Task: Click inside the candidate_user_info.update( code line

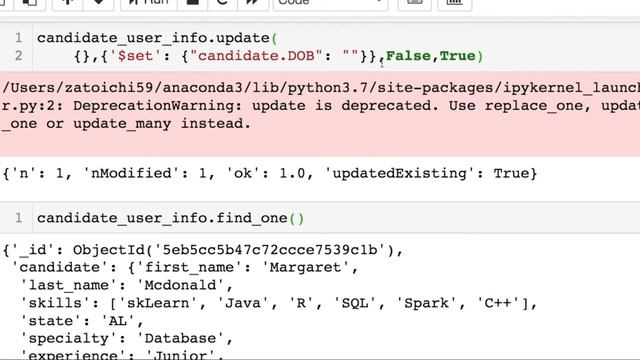Action: [158, 38]
